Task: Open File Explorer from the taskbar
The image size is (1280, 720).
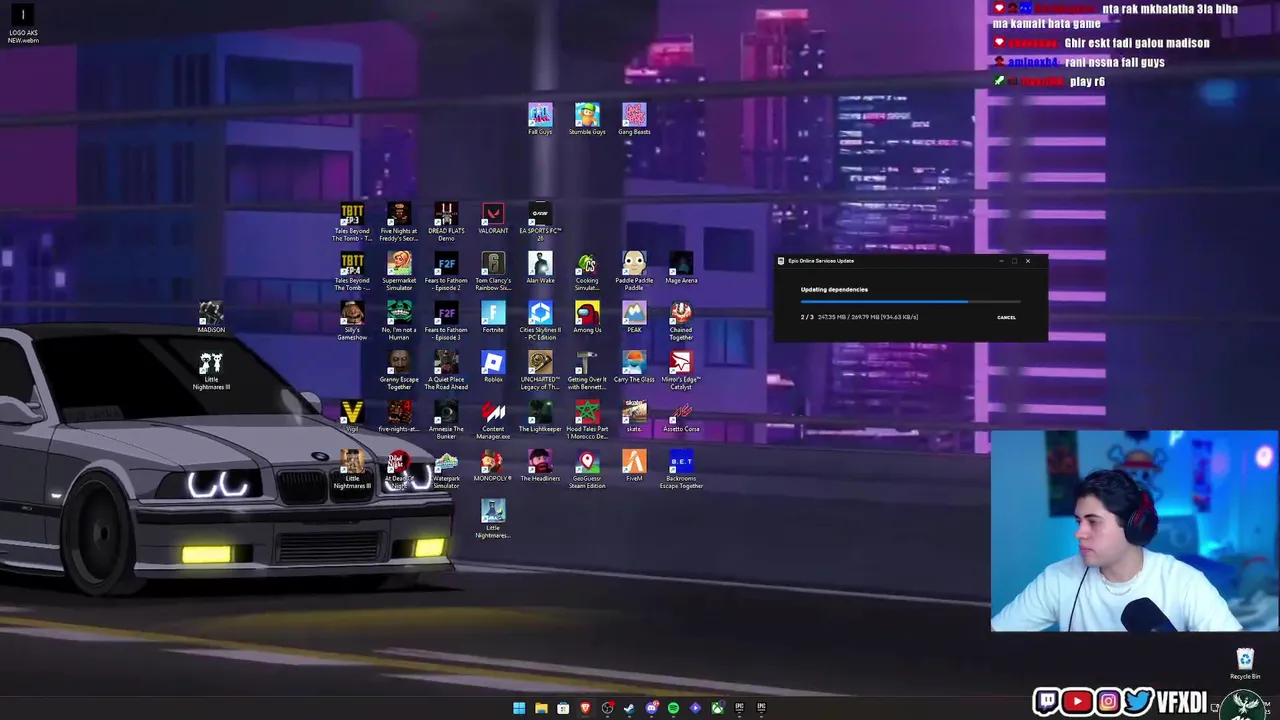Action: coord(541,708)
